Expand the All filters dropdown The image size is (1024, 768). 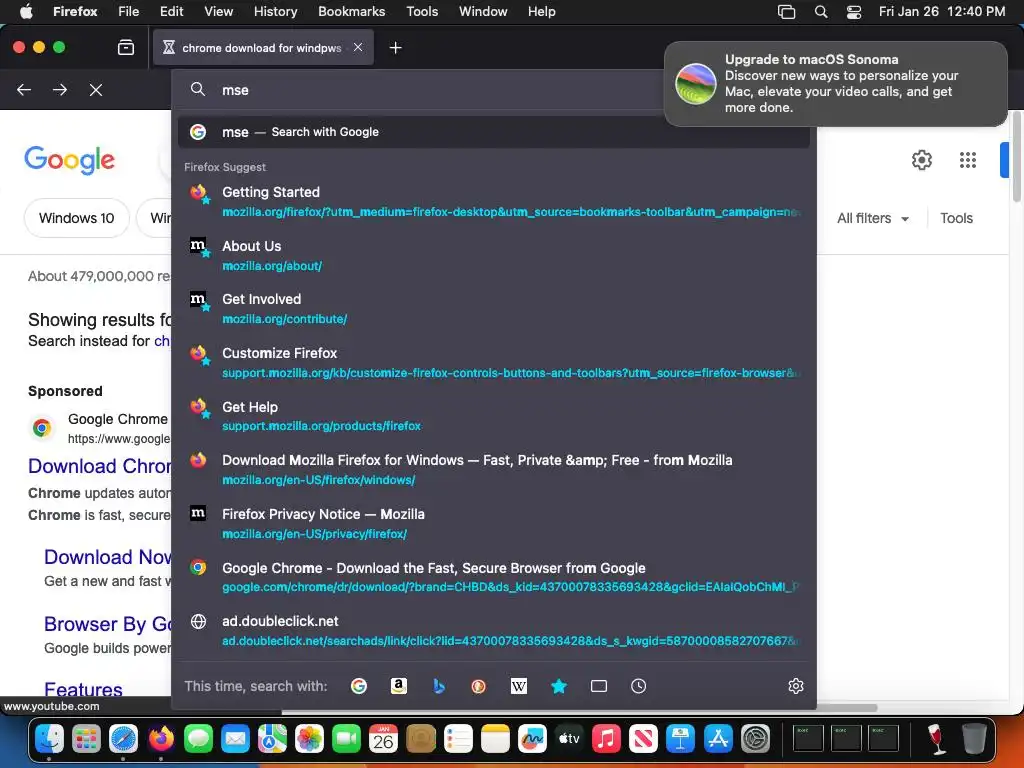pyautogui.click(x=872, y=218)
